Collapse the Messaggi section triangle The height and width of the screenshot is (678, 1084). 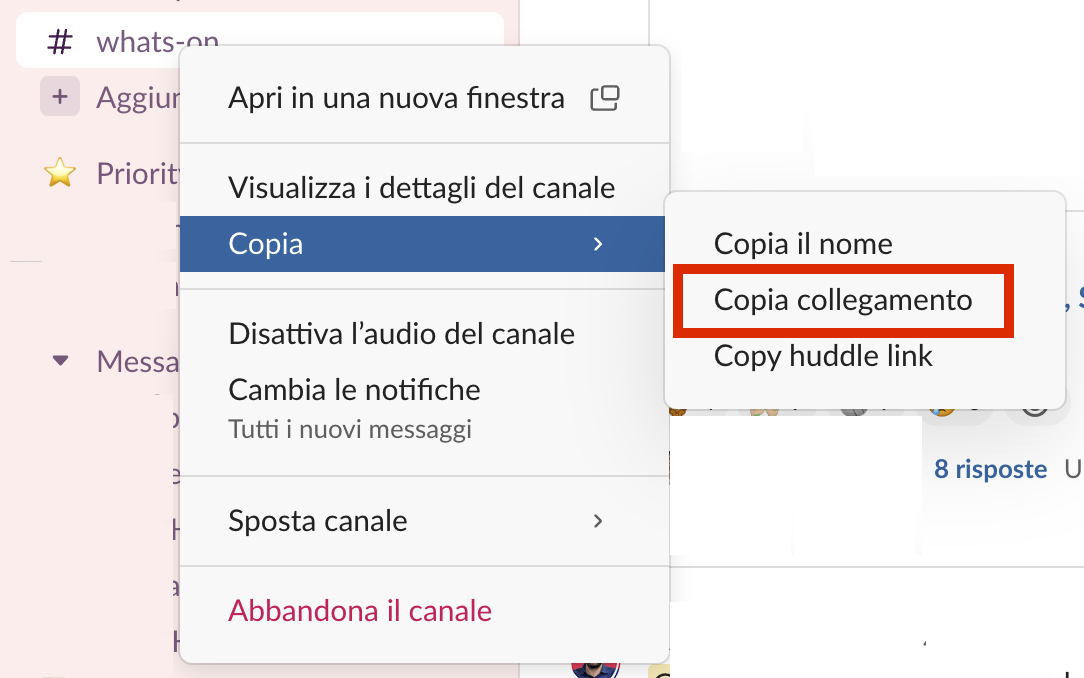coord(61,360)
